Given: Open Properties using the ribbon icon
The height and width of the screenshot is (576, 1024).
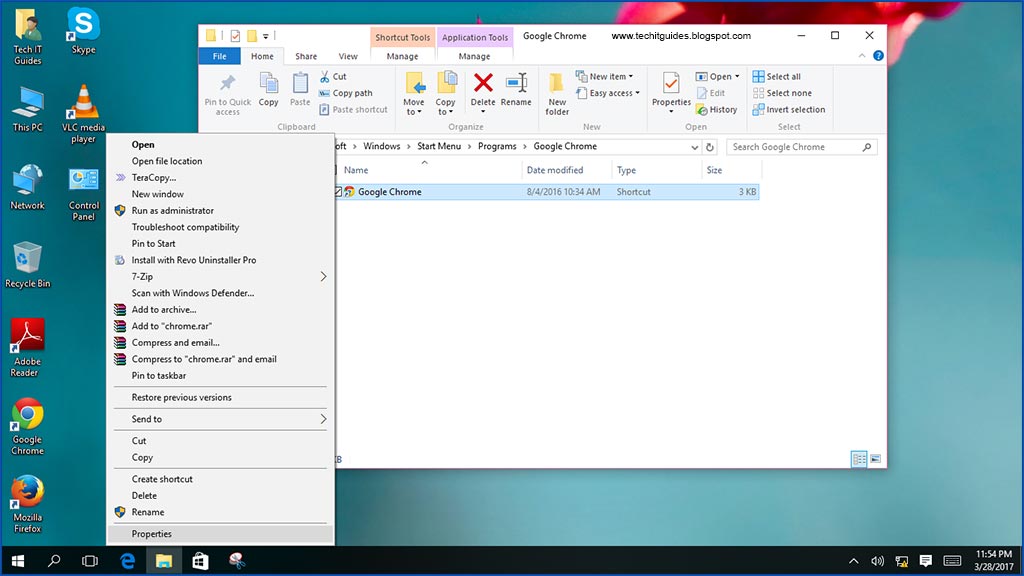Looking at the screenshot, I should pos(670,90).
